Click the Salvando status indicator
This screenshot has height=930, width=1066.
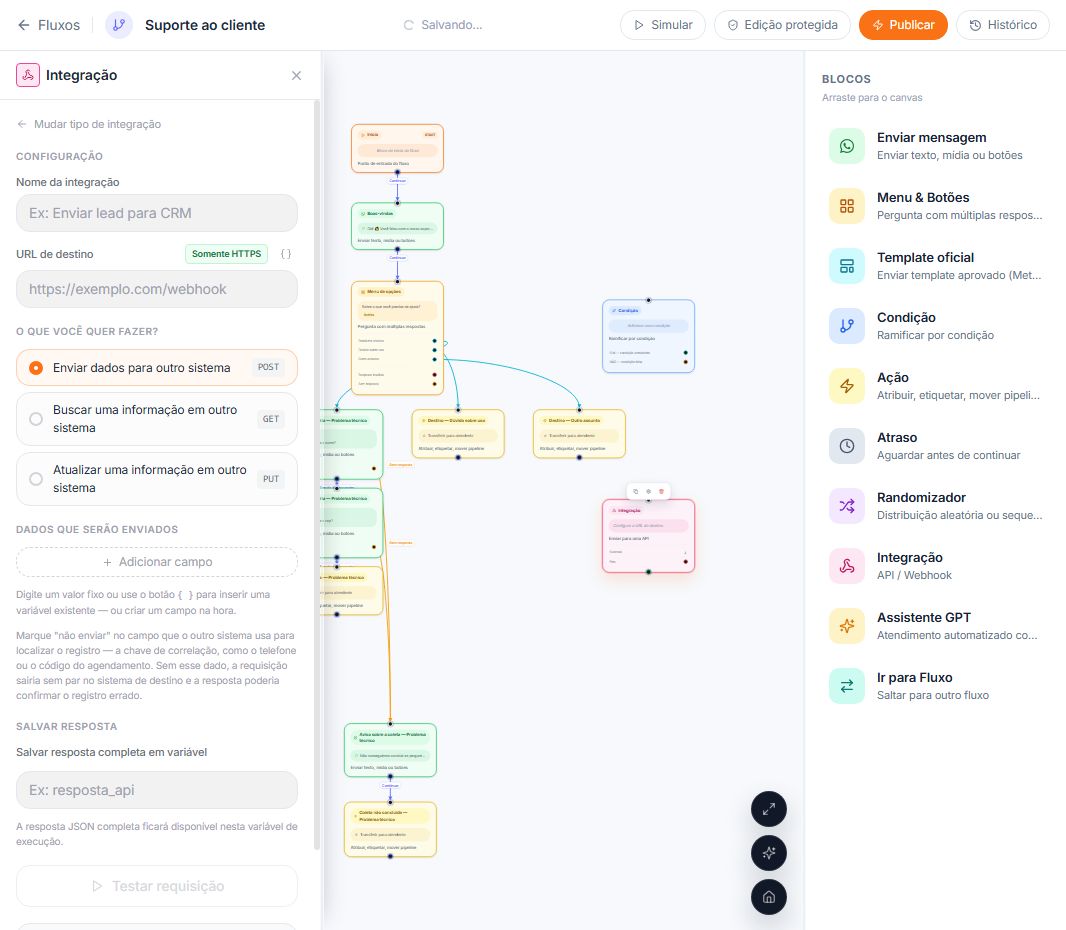tap(443, 25)
